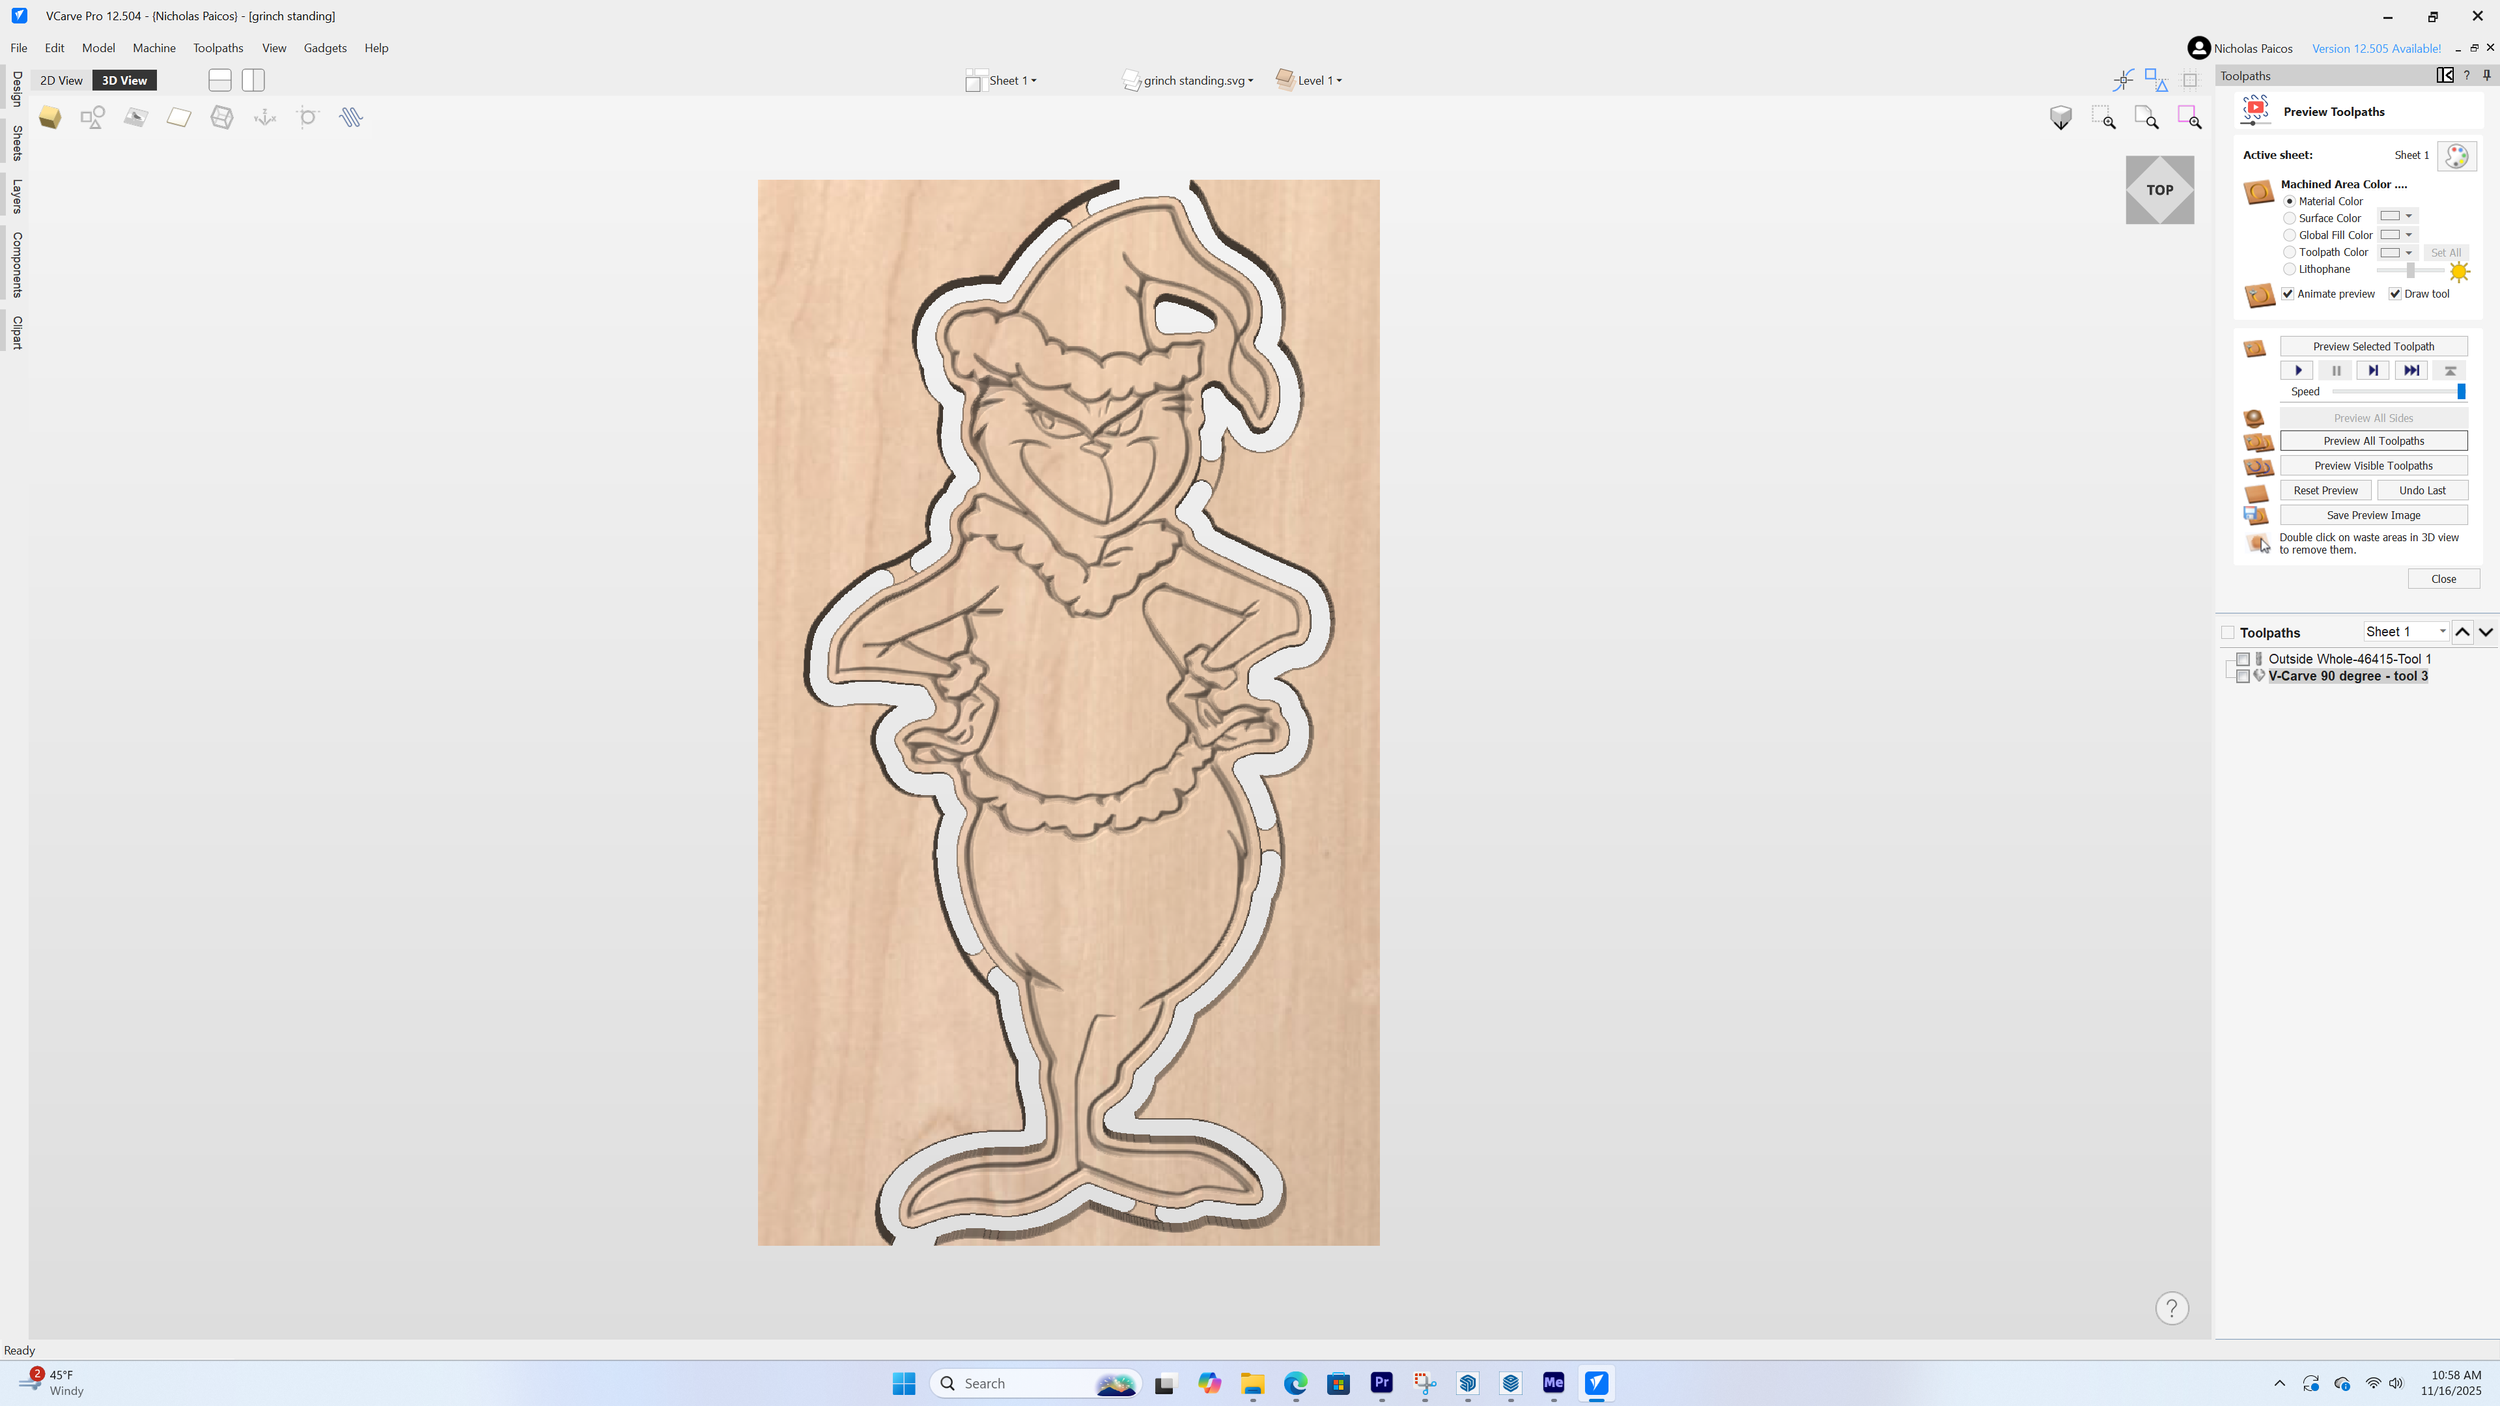Image resolution: width=2500 pixels, height=1406 pixels.
Task: Open the Sheet 1 dropdown in top toolbar
Action: coord(1002,81)
